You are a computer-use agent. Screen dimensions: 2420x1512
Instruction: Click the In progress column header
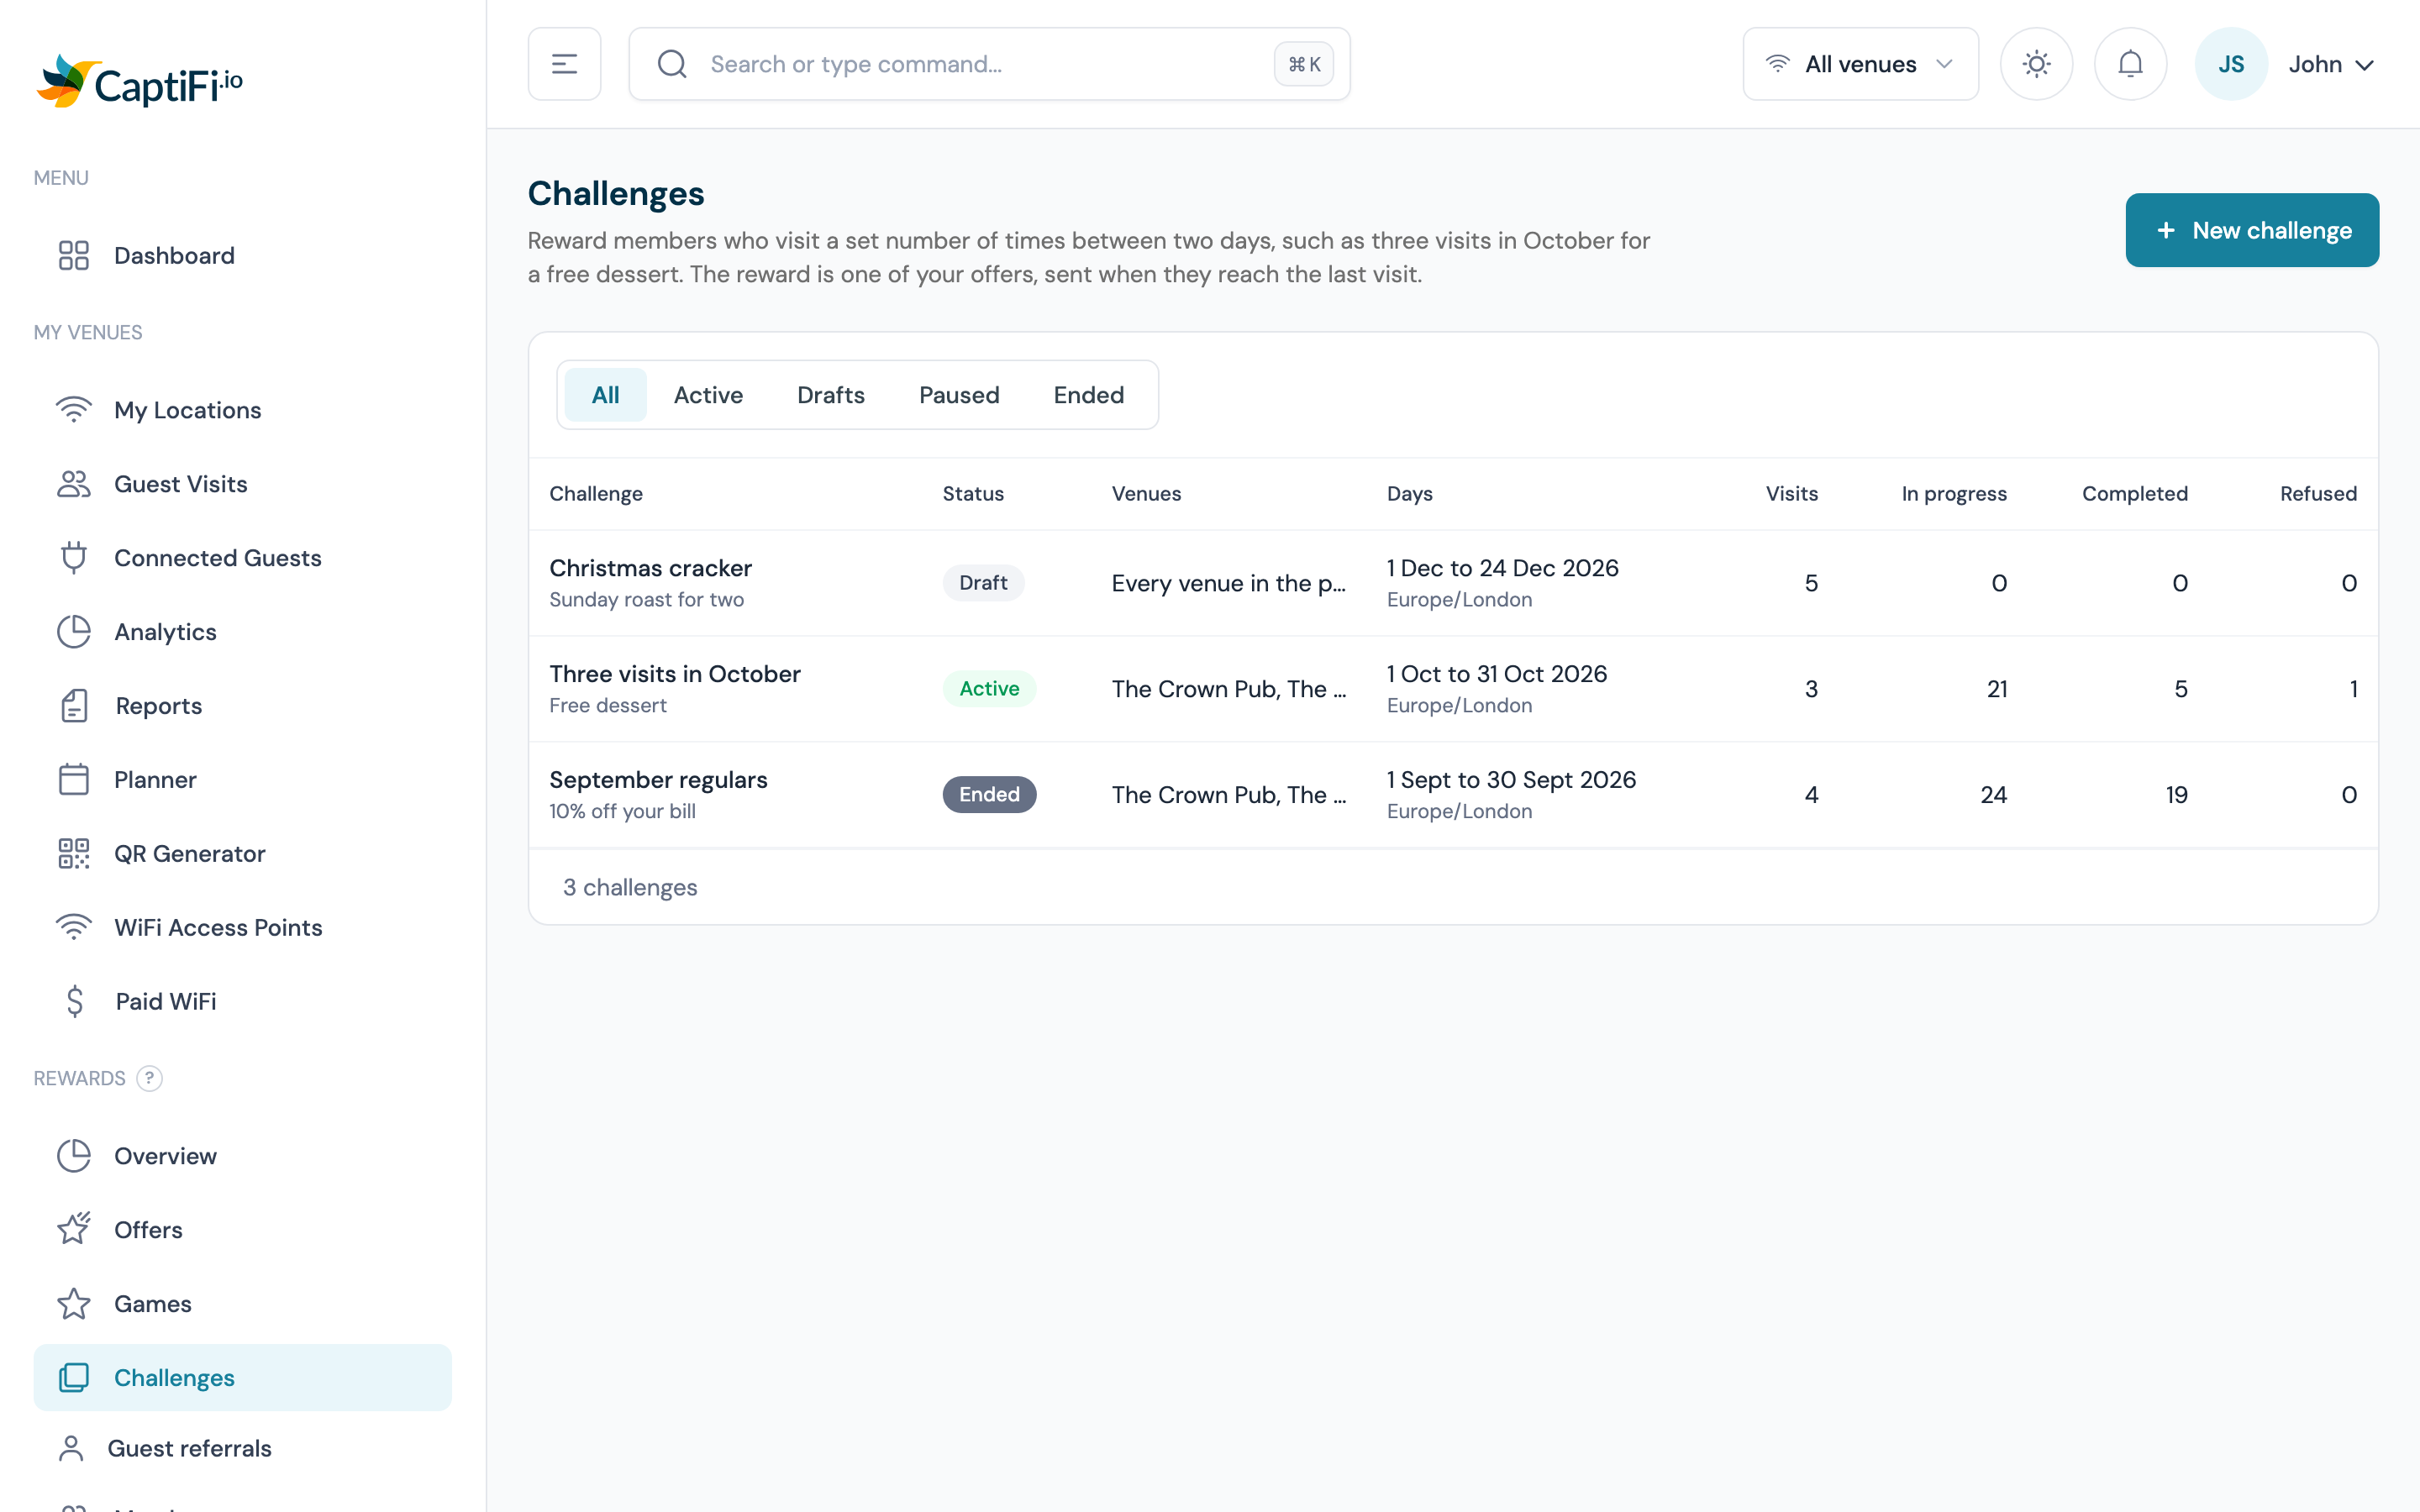1954,494
